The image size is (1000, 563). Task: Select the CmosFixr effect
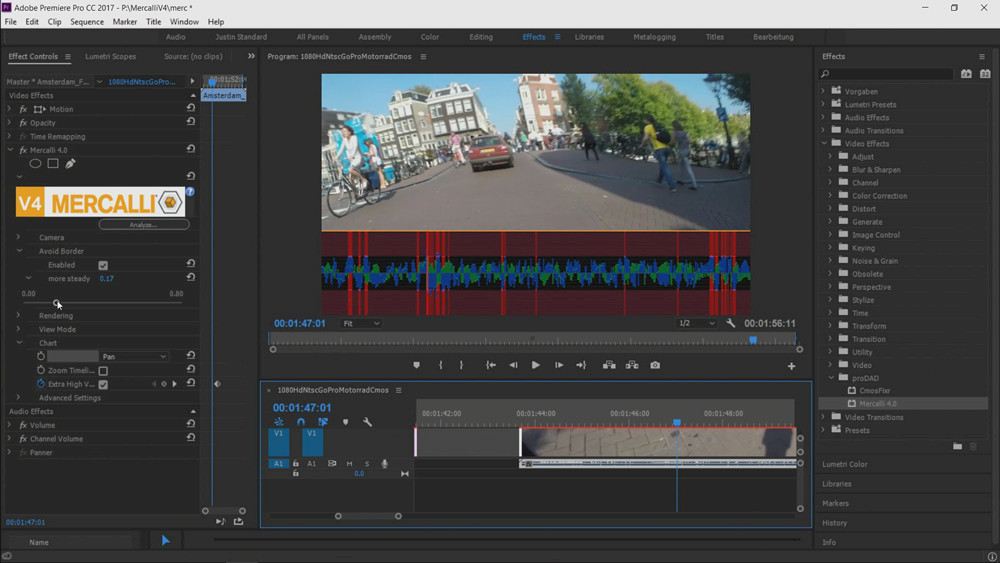874,391
